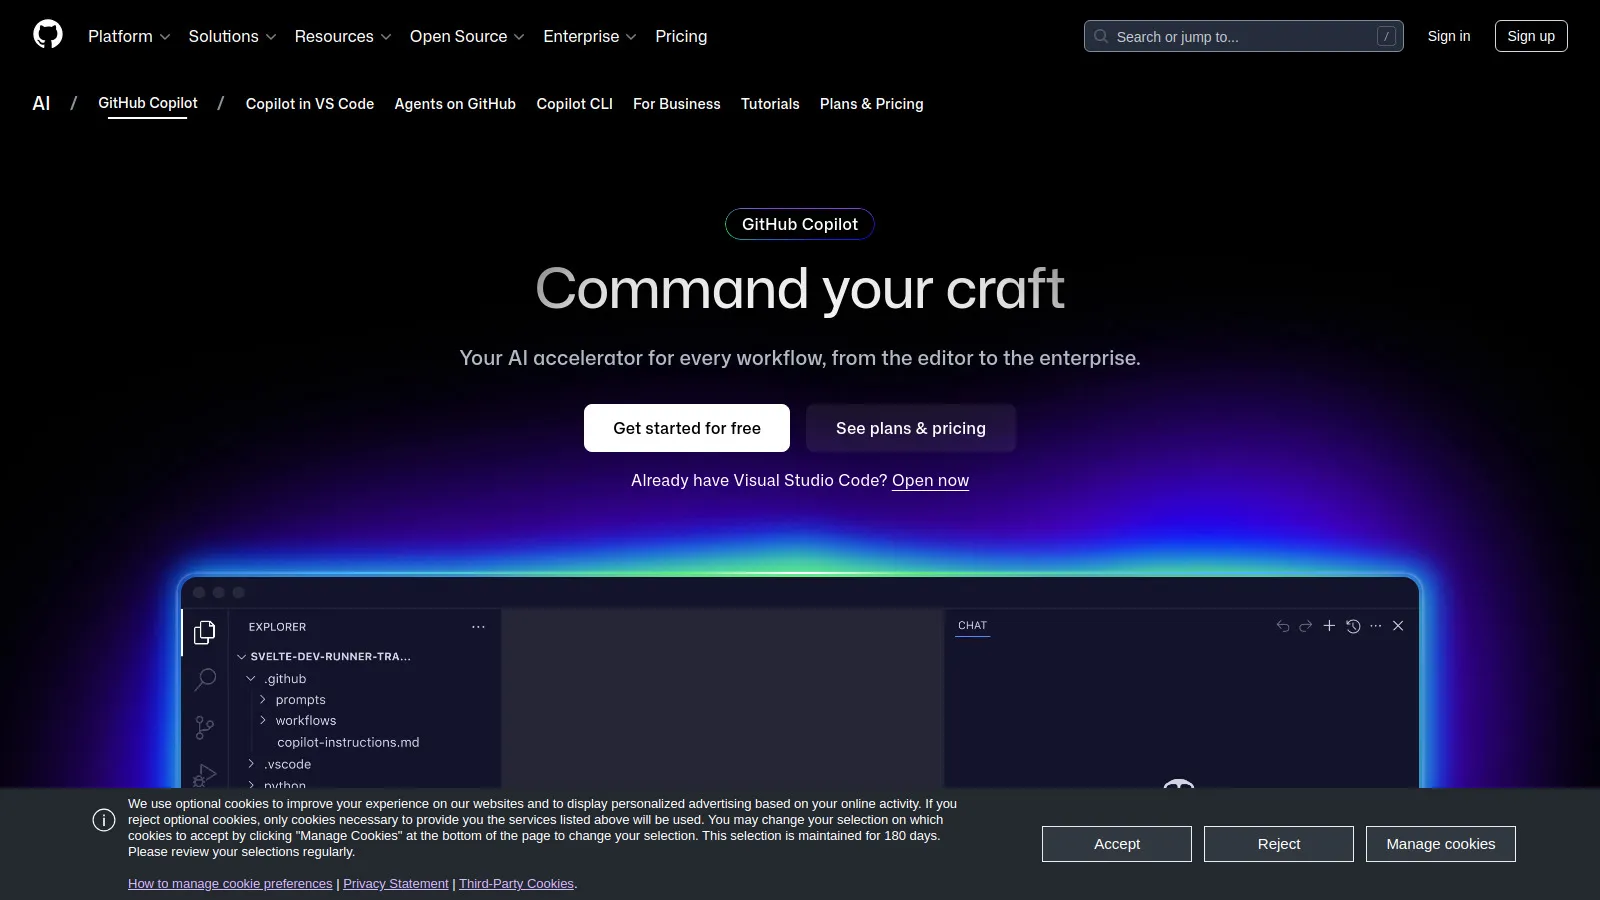Expand the workflows folder
The height and width of the screenshot is (900, 1600).
point(263,720)
